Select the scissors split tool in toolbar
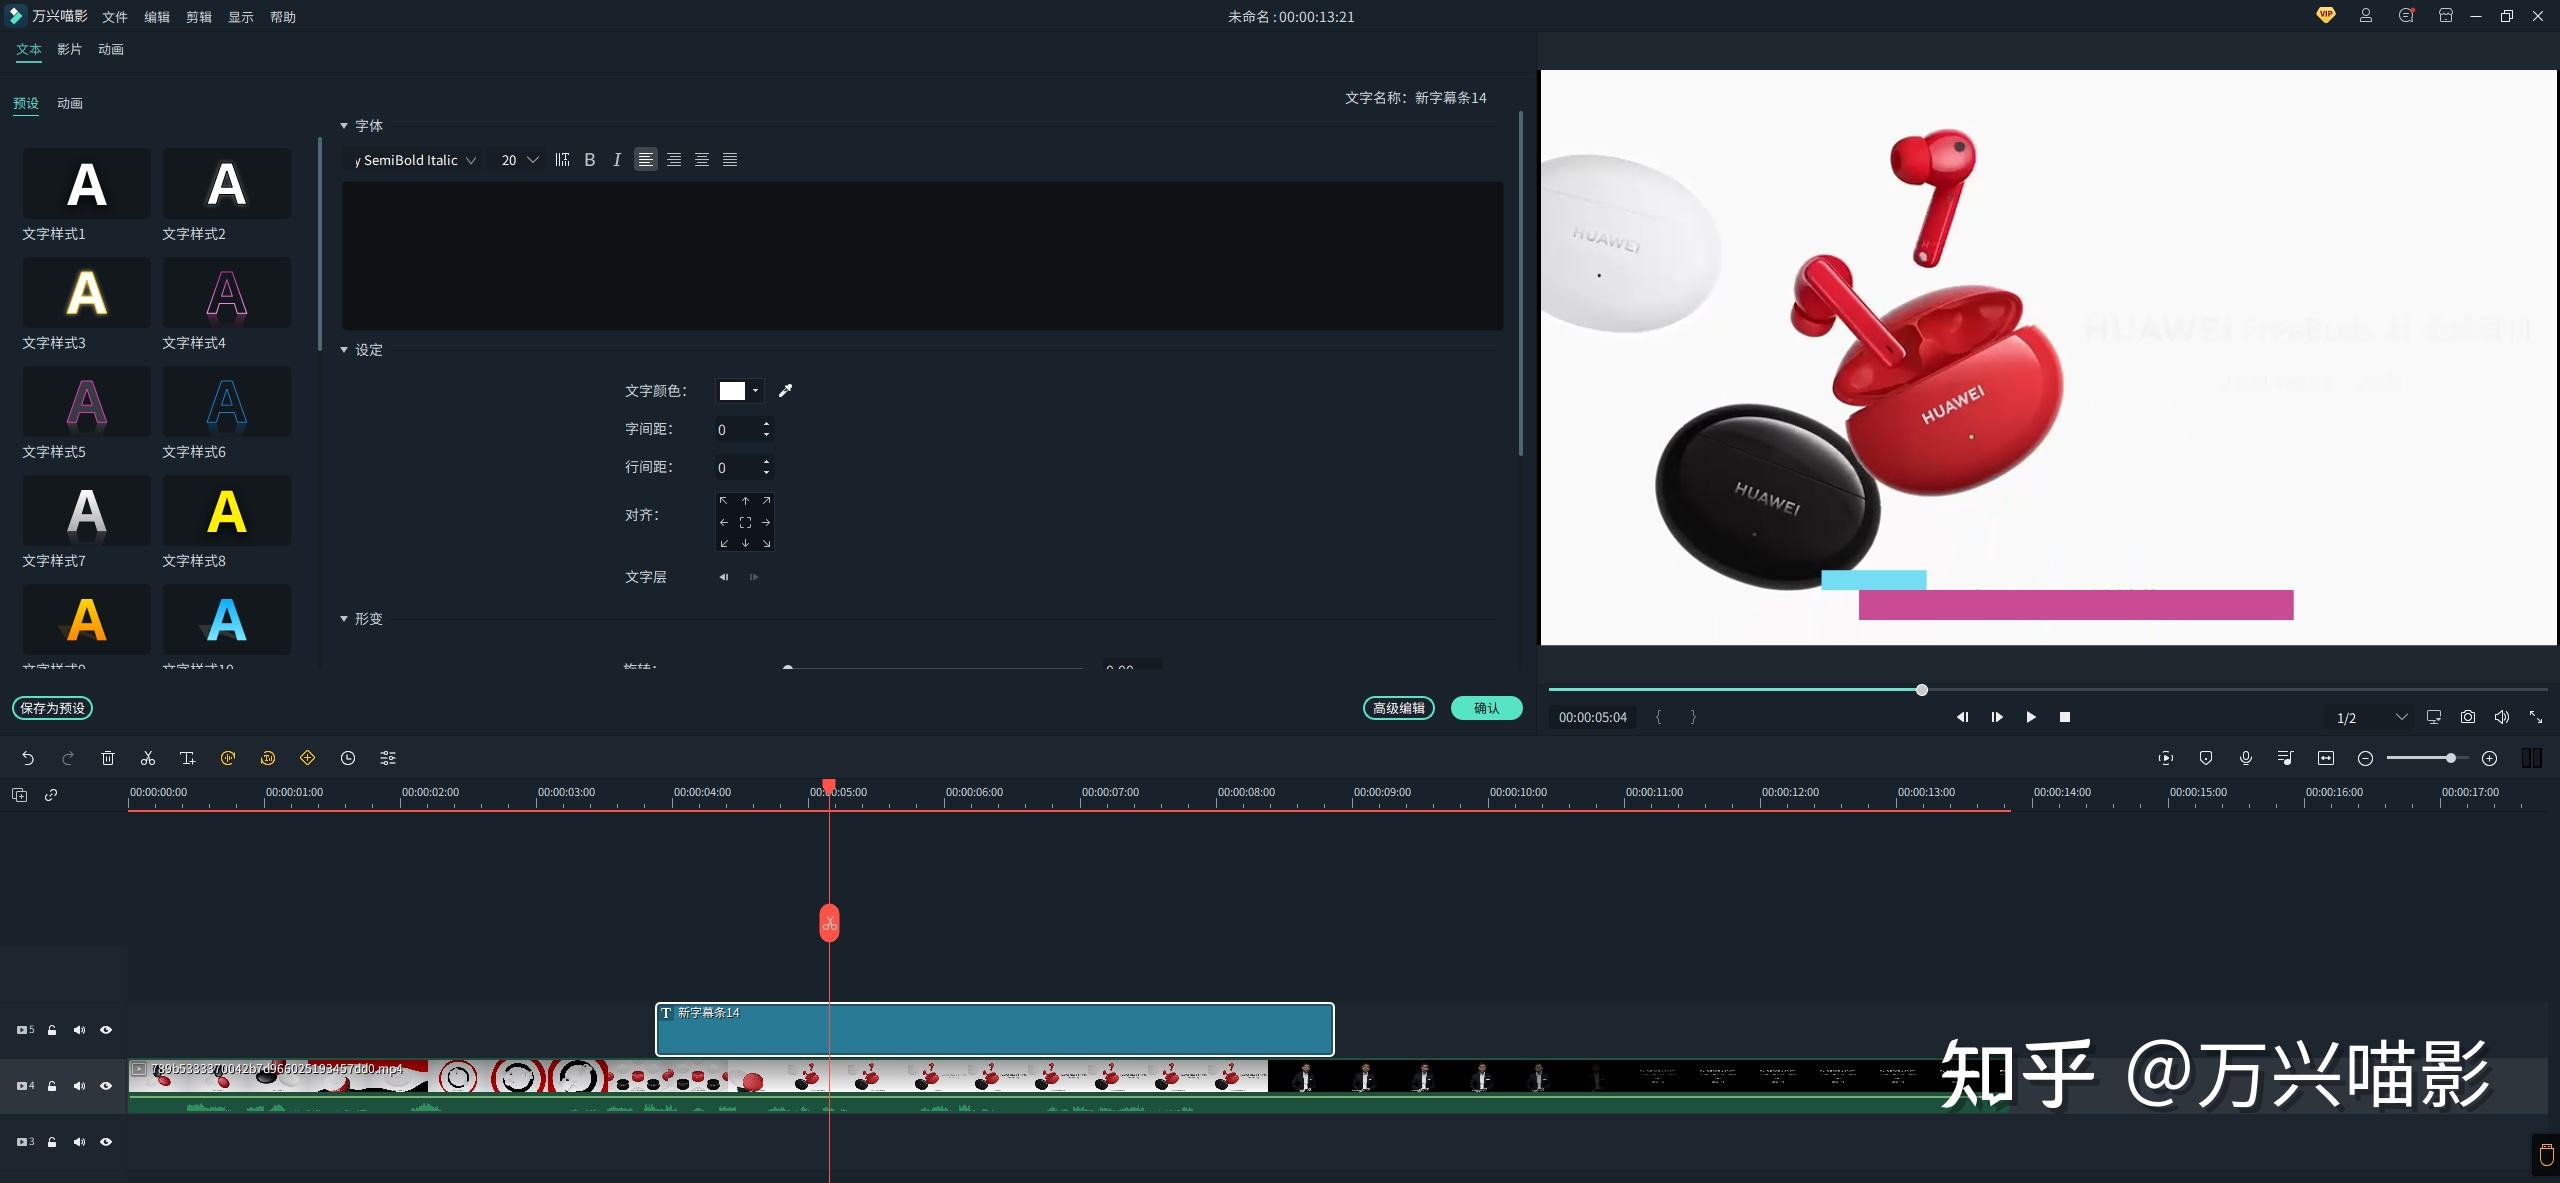This screenshot has height=1183, width=2560. point(148,758)
